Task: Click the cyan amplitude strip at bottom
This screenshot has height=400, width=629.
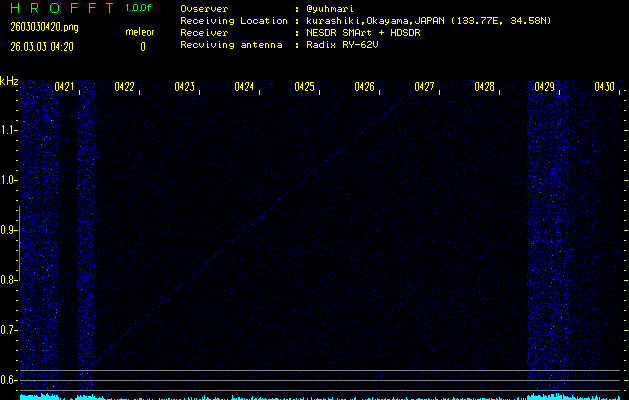Action: point(320,397)
